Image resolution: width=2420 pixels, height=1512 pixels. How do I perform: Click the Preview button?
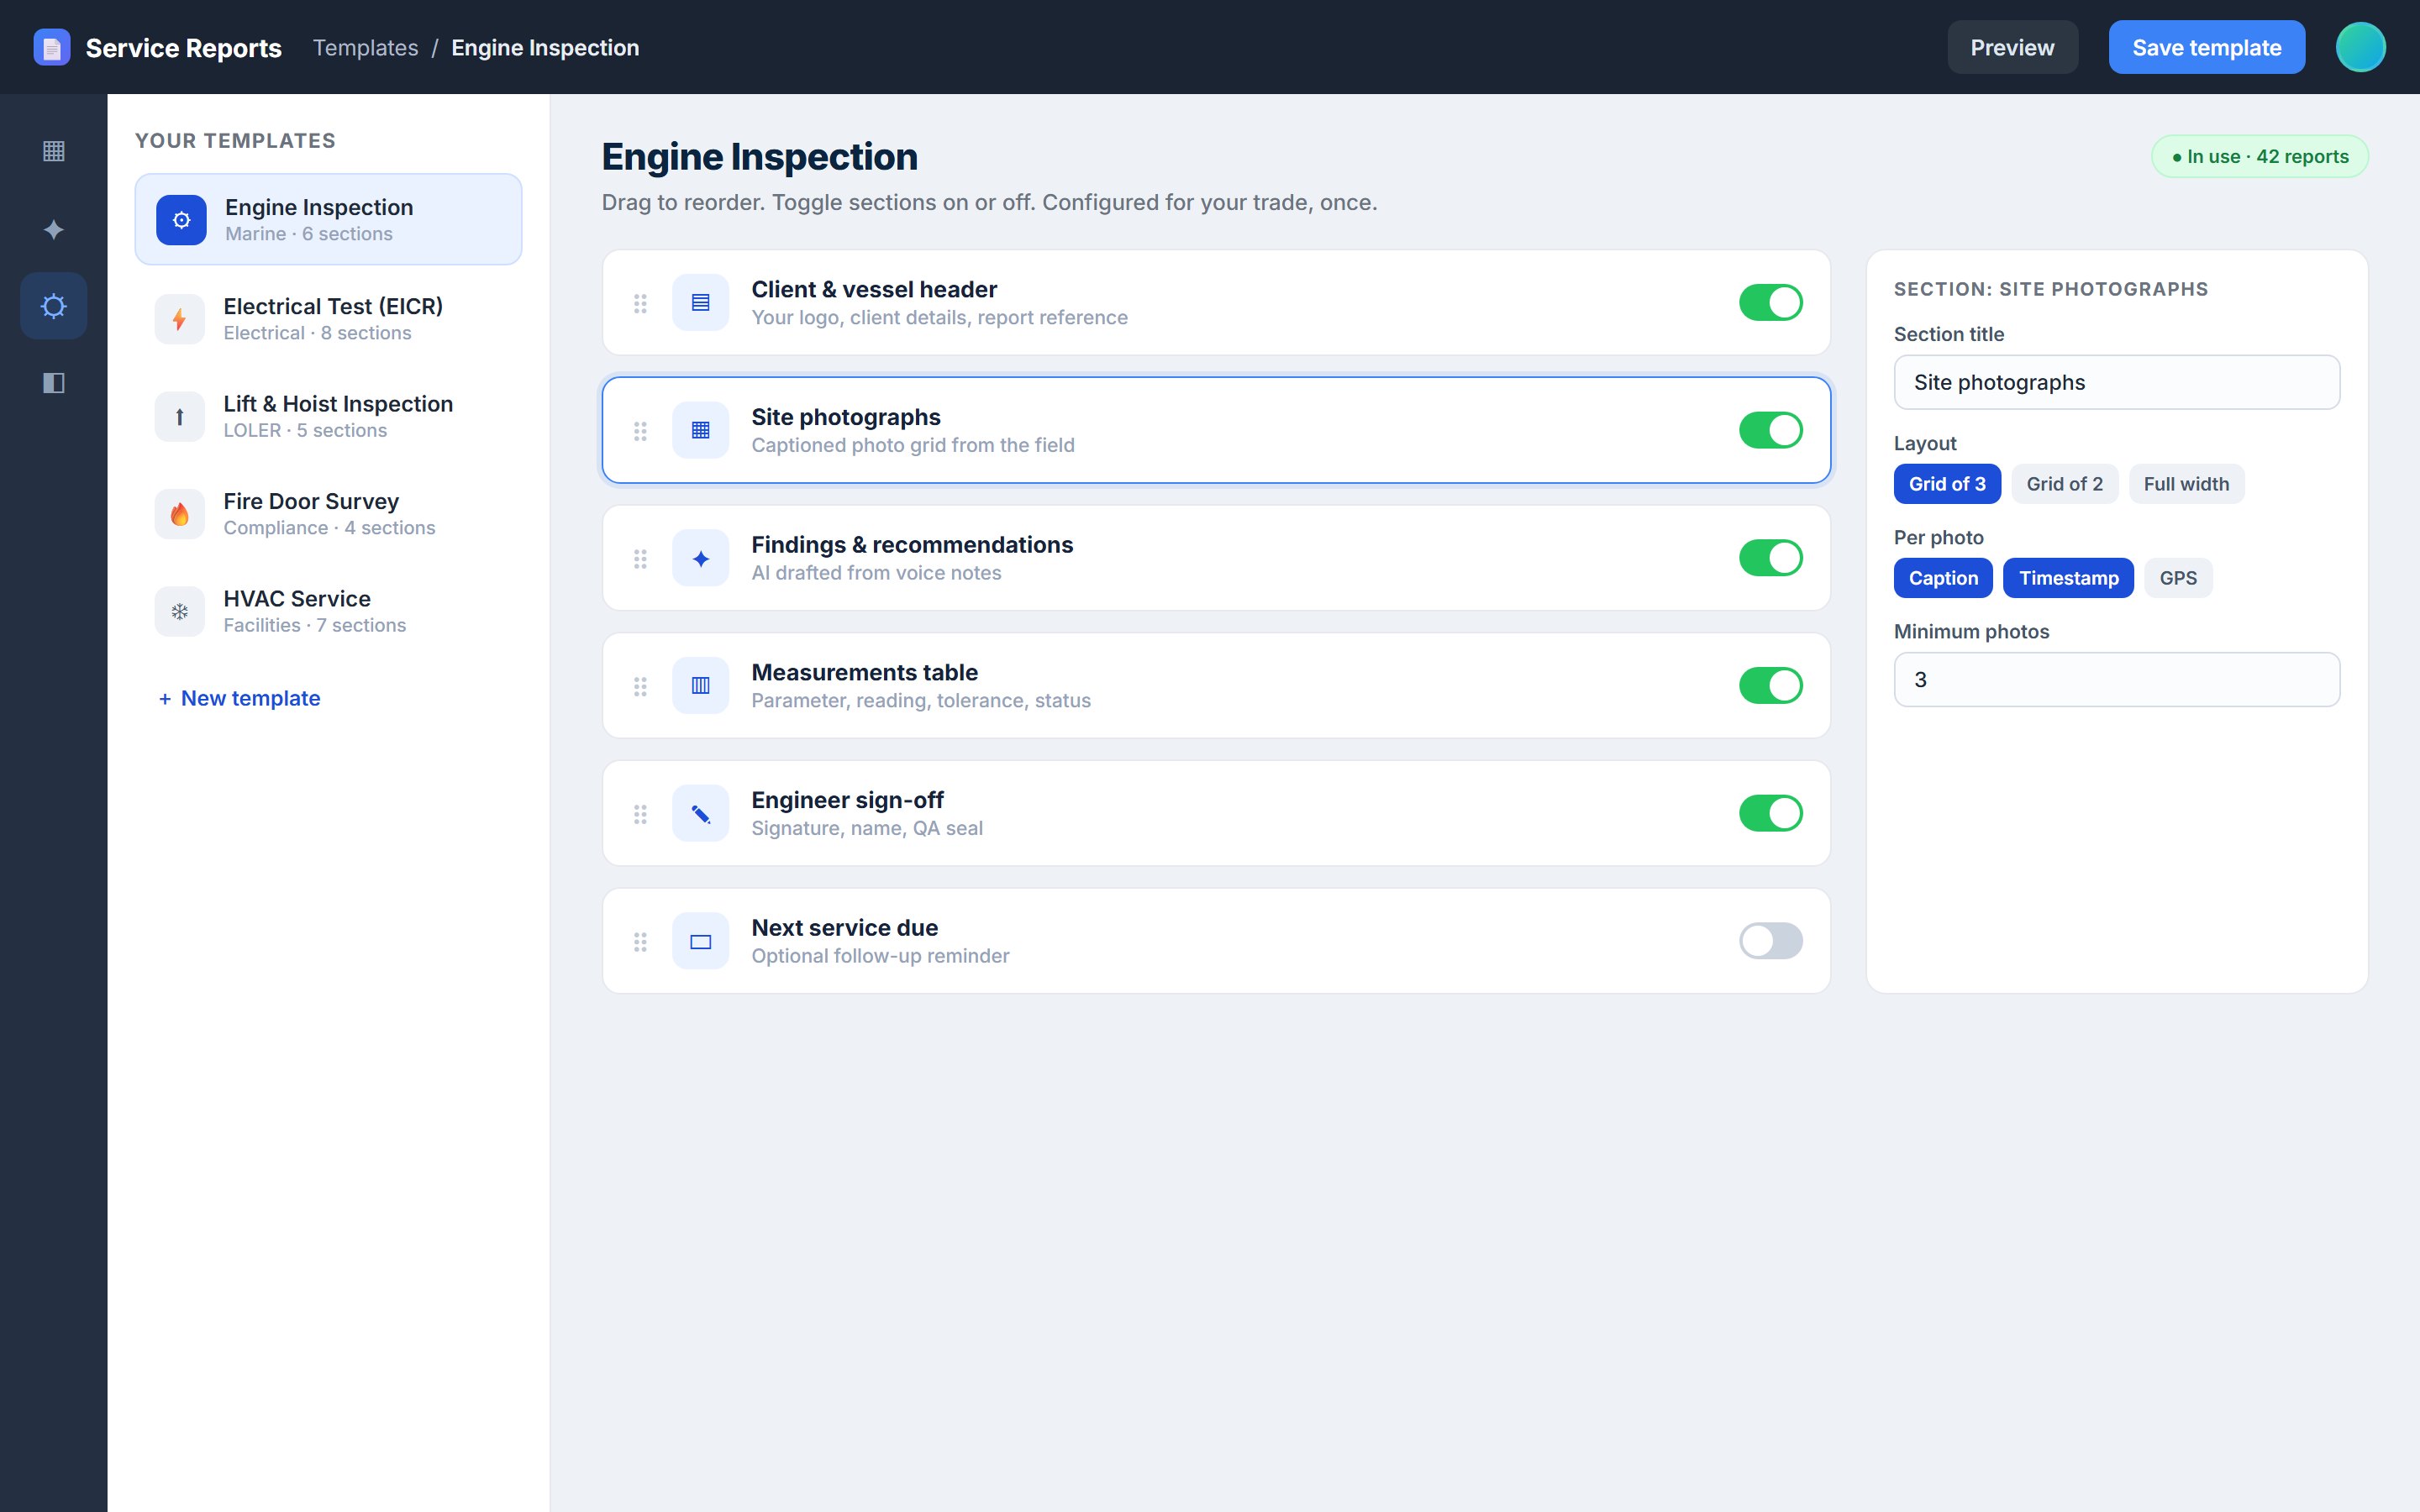click(2012, 47)
